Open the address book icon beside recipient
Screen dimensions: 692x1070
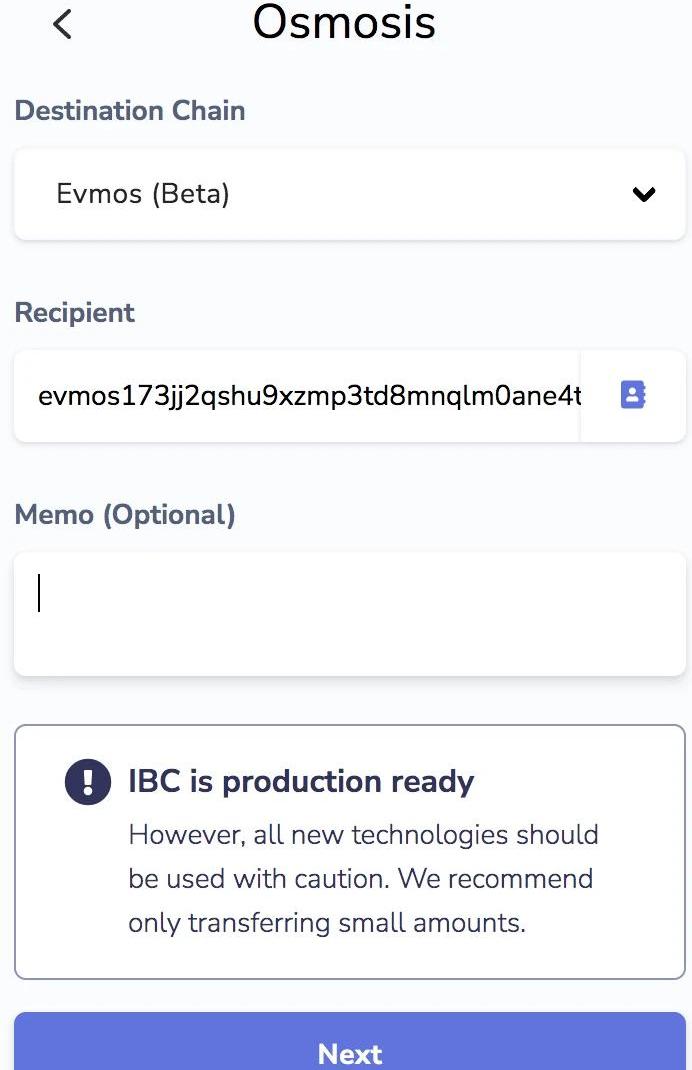point(633,394)
